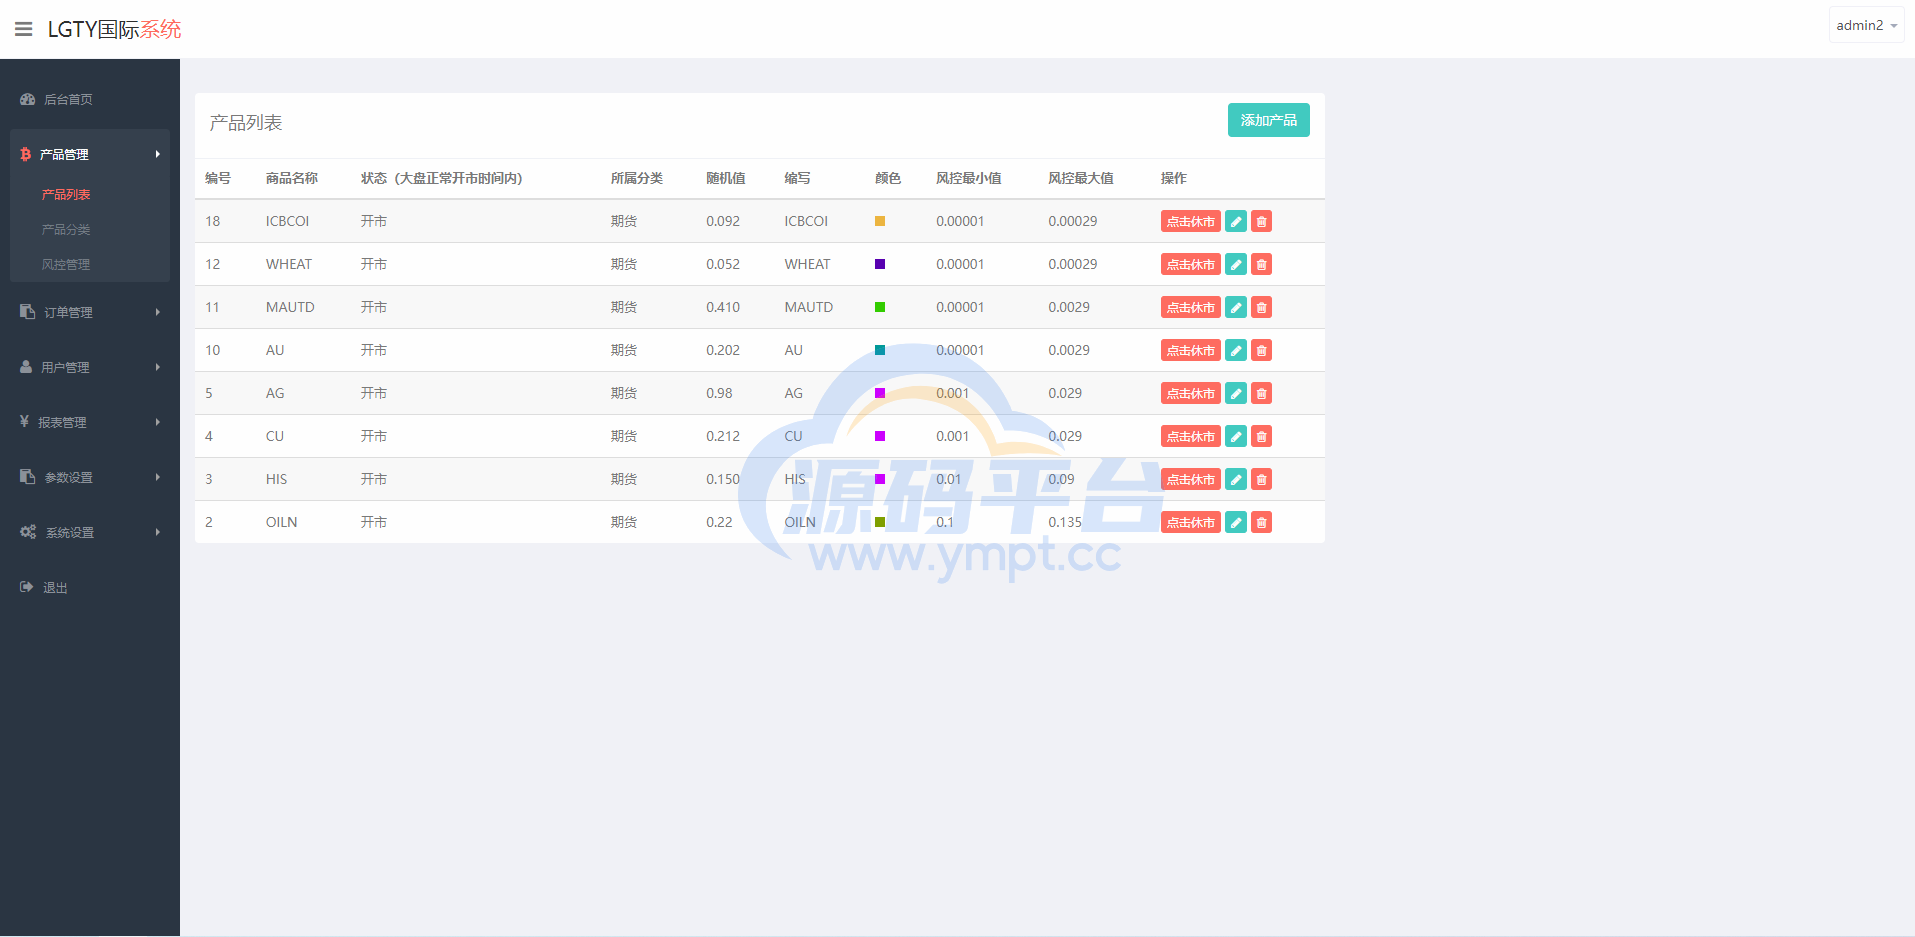The image size is (1915, 937).
Task: Expand the 订单管理 sidebar section
Action: click(90, 312)
